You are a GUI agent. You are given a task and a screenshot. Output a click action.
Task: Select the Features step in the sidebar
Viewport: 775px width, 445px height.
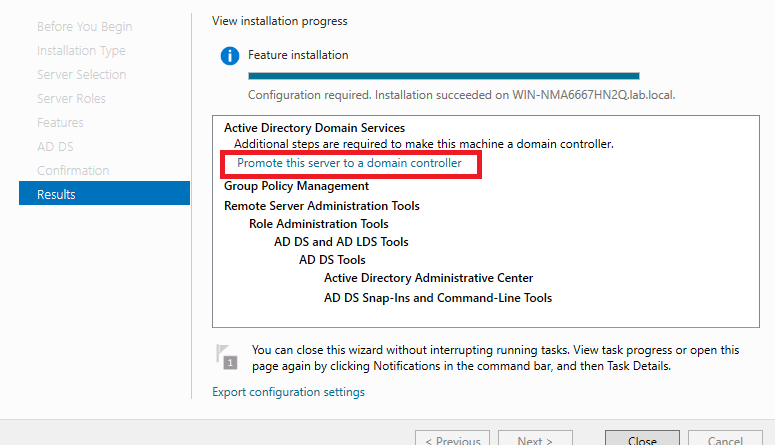pos(60,122)
